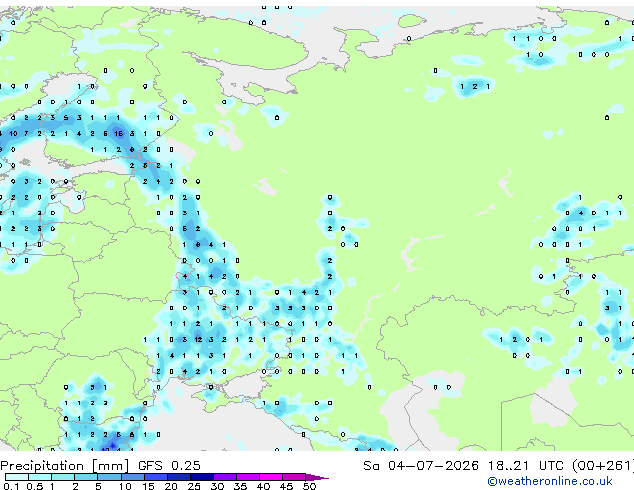
Task: Click the 'GFS 0.25' model label
Action: [x=169, y=466]
